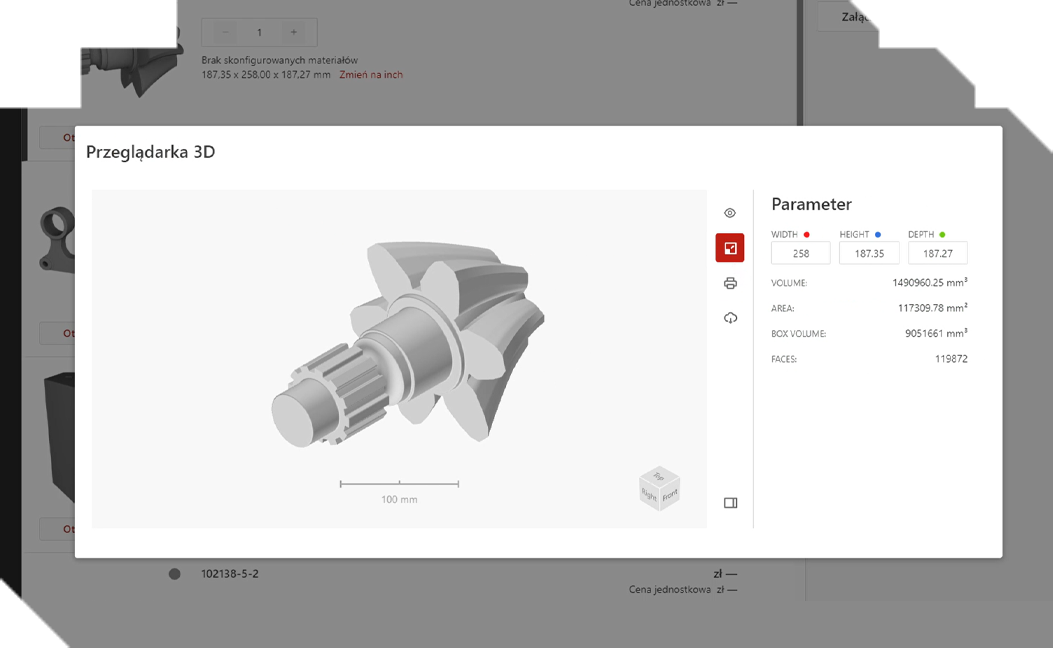Click the HEIGHT value field
The width and height of the screenshot is (1053, 648).
coord(868,254)
